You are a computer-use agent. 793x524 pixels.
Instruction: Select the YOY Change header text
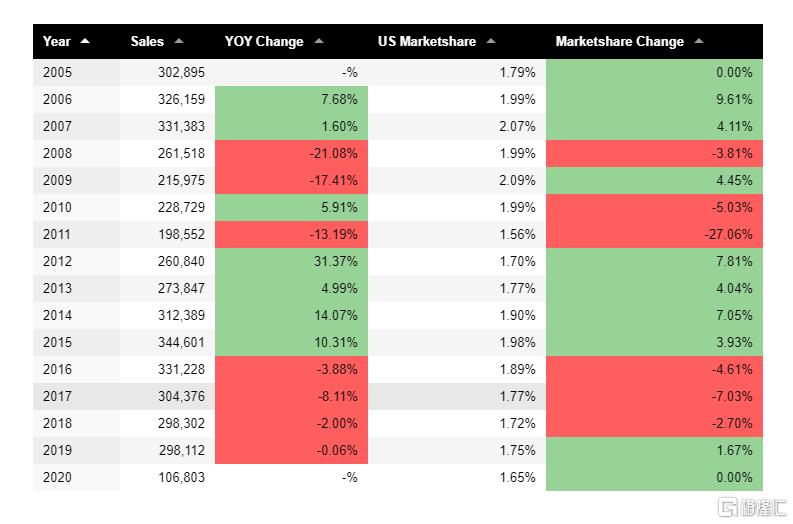click(264, 41)
